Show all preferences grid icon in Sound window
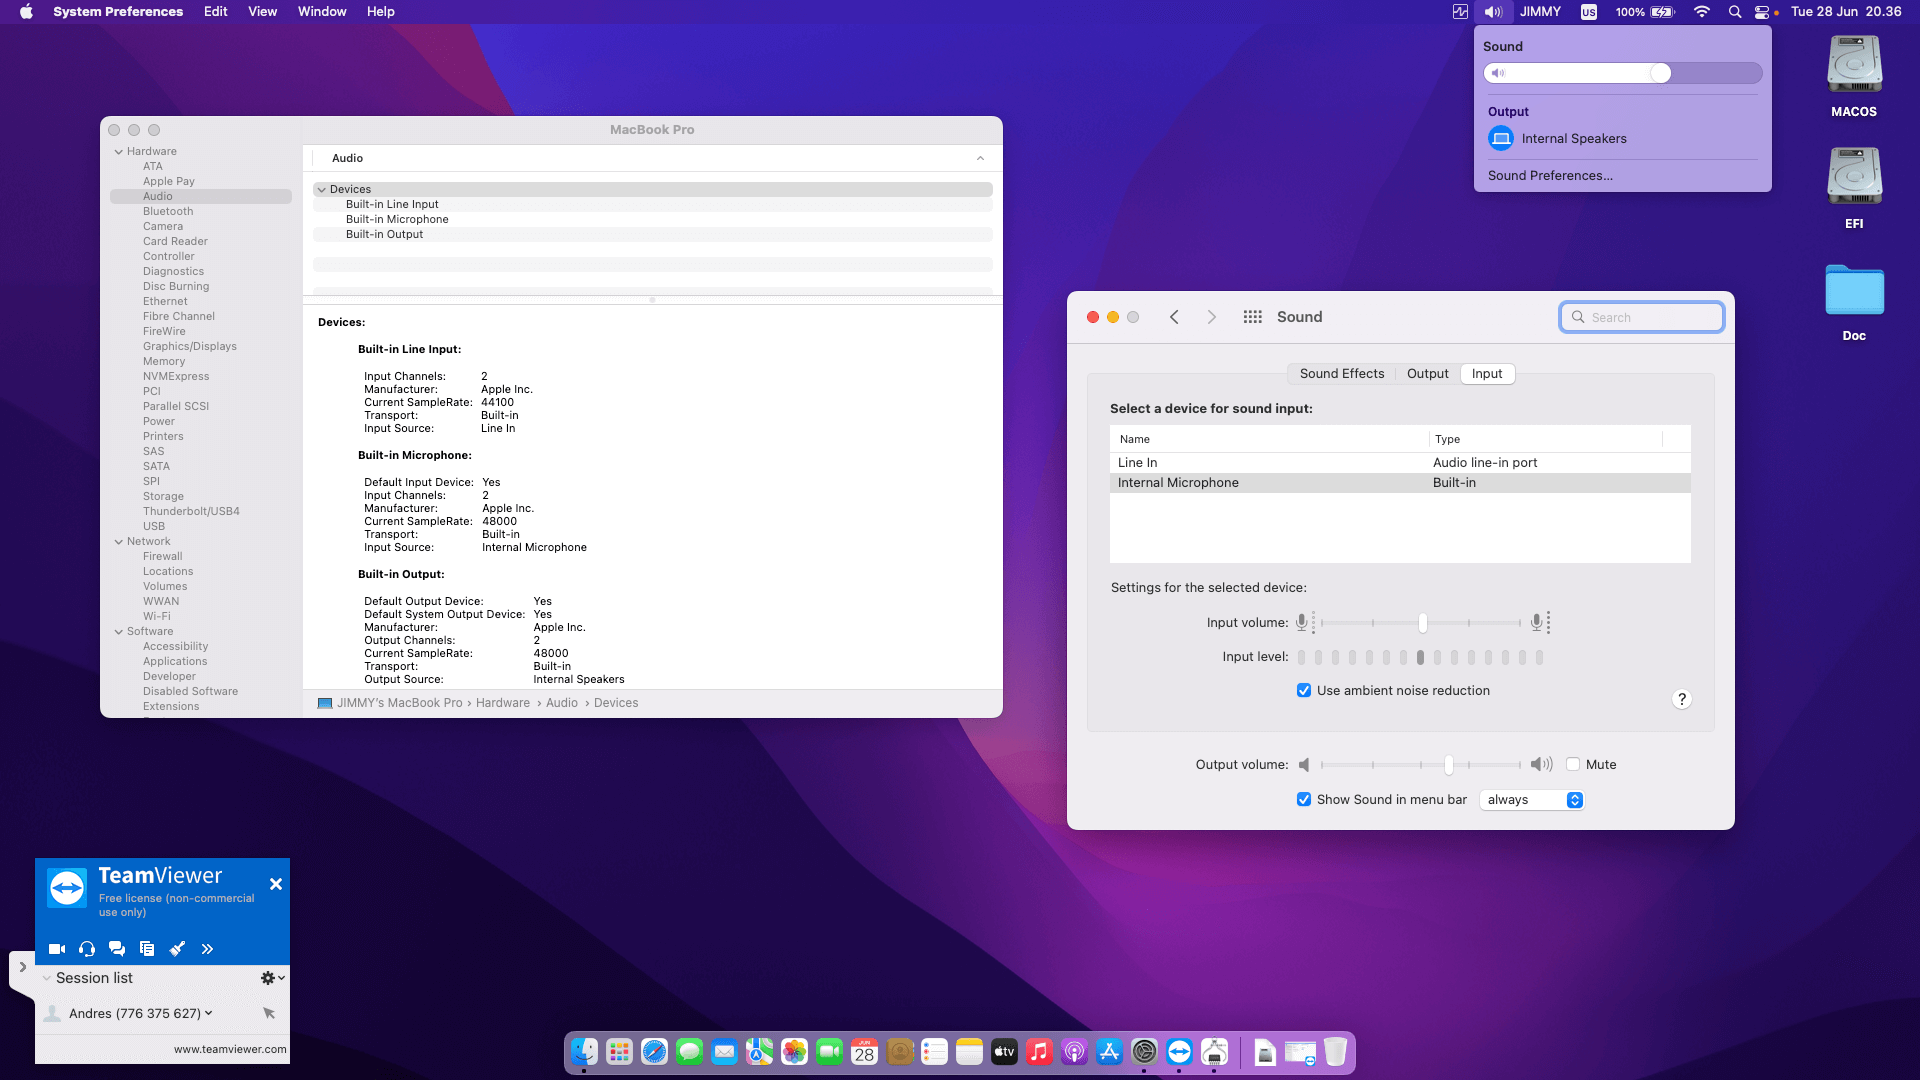 pos(1252,317)
